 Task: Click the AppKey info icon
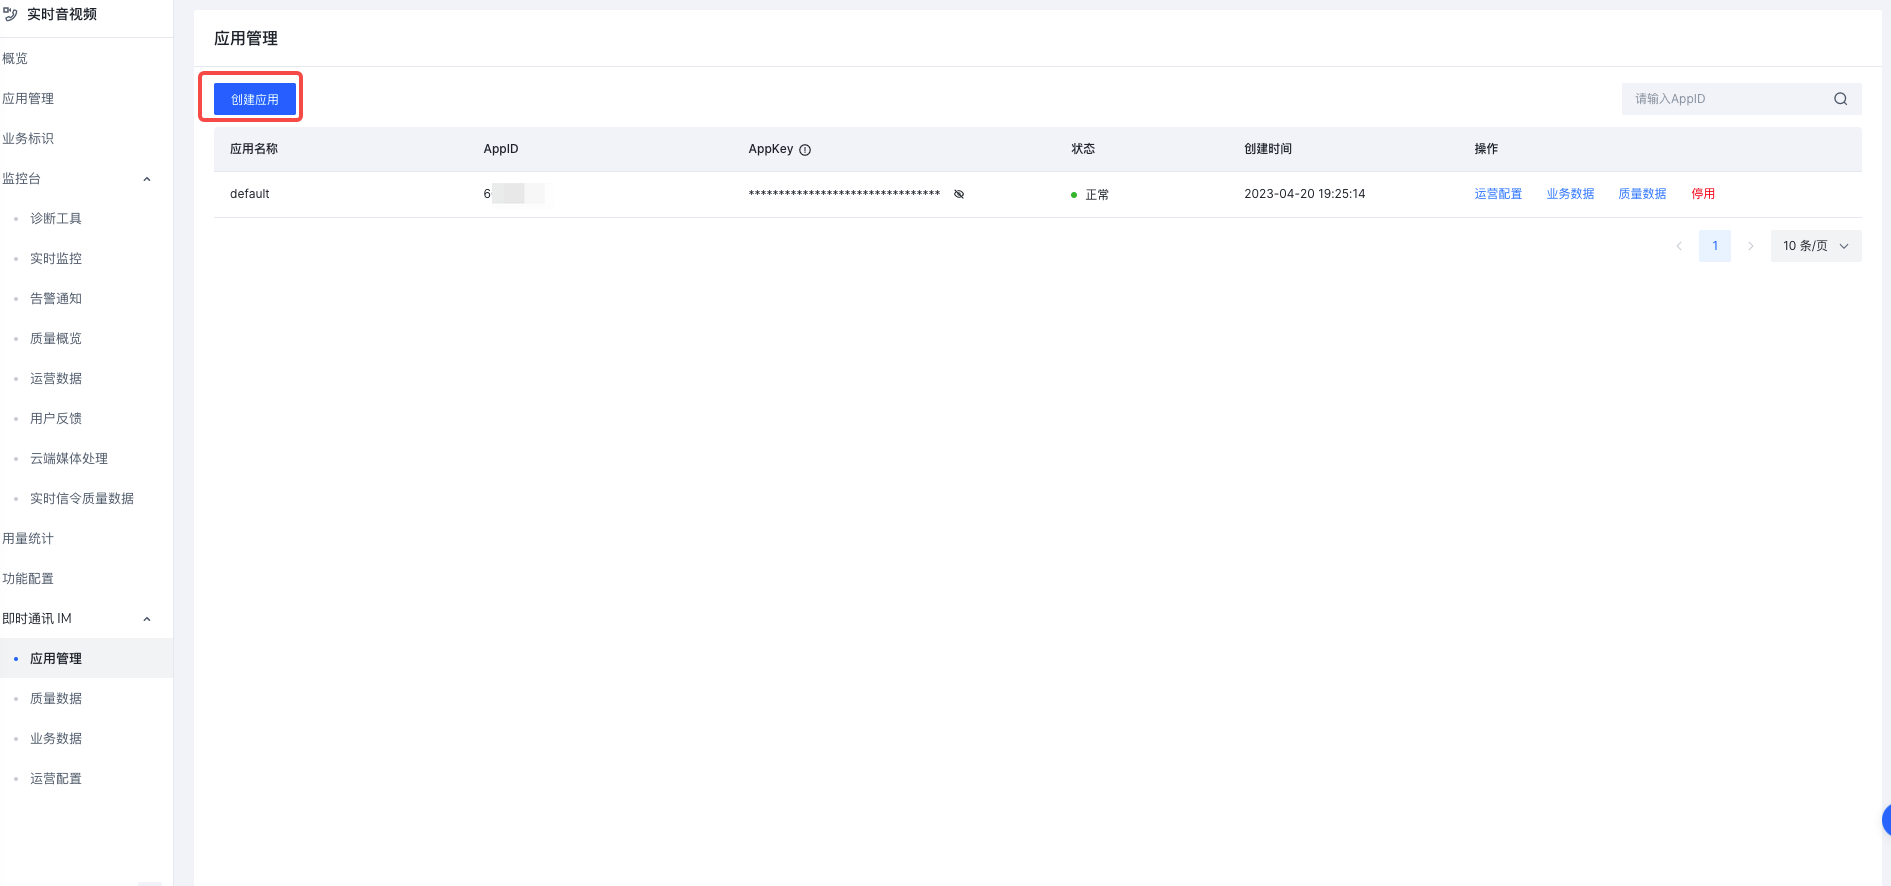point(805,150)
